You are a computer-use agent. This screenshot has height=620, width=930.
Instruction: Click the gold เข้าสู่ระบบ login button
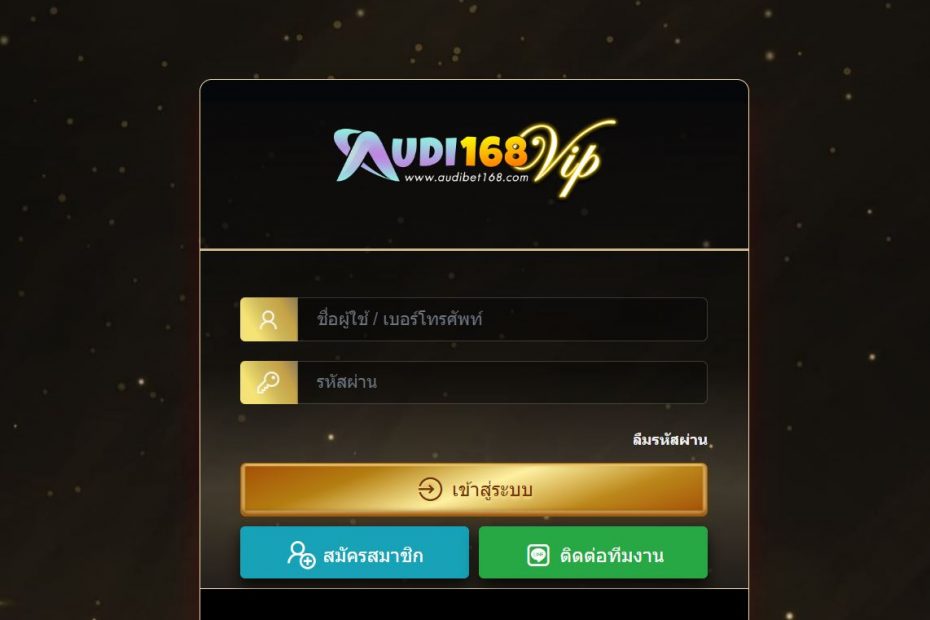474,489
